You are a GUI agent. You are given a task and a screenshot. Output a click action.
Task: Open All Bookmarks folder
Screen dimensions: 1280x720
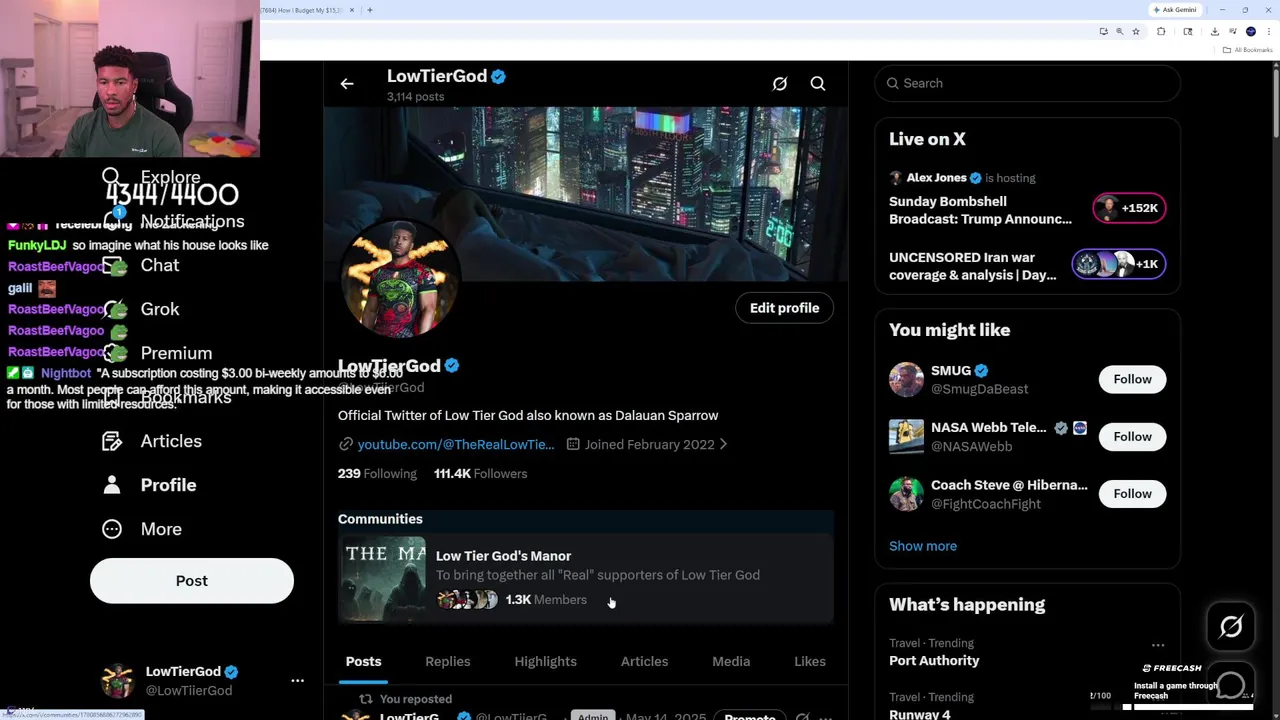click(x=1248, y=50)
